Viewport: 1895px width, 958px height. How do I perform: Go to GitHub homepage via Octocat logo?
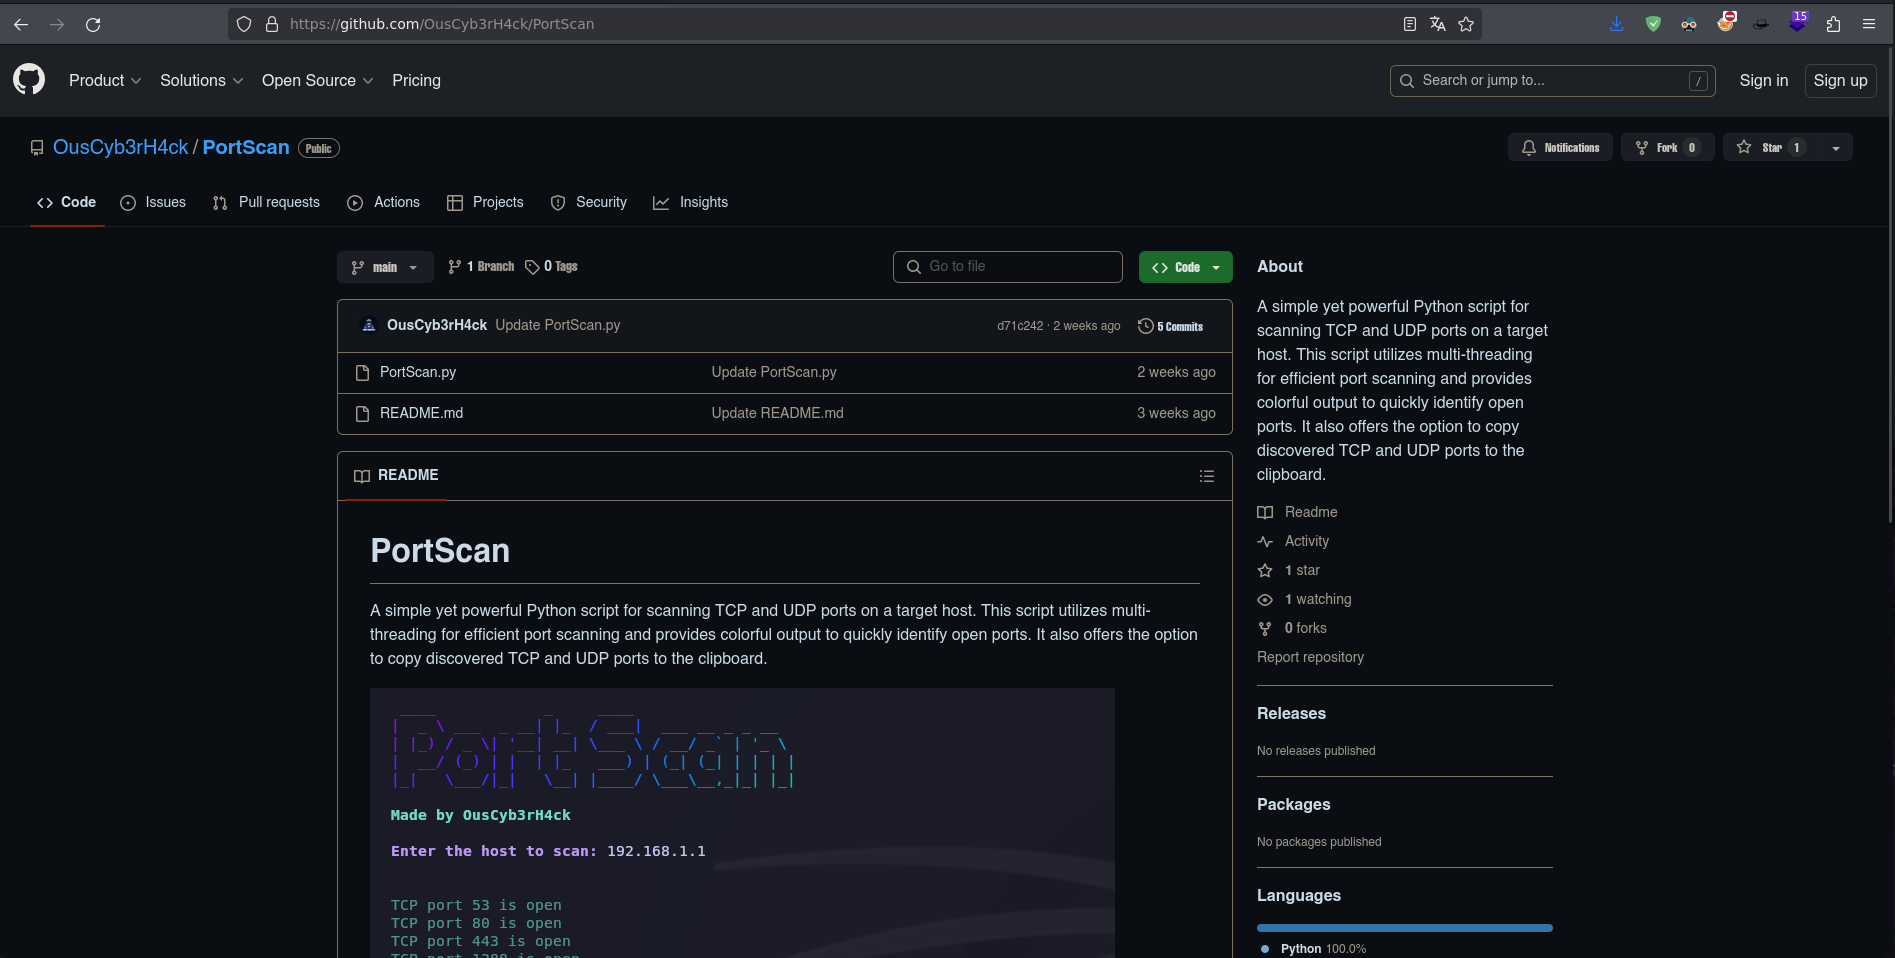click(x=29, y=80)
